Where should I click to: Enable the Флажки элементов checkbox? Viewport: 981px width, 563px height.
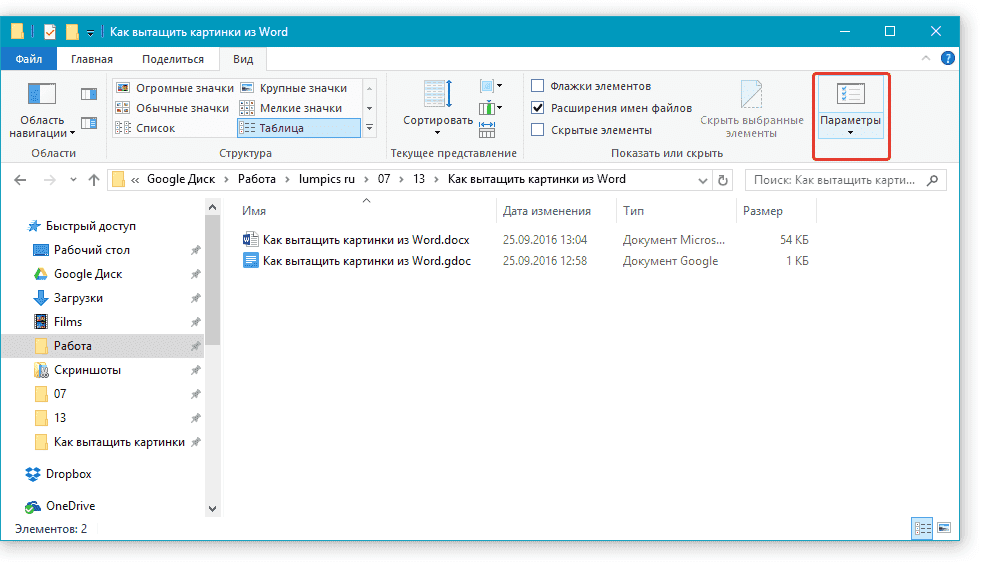click(538, 86)
